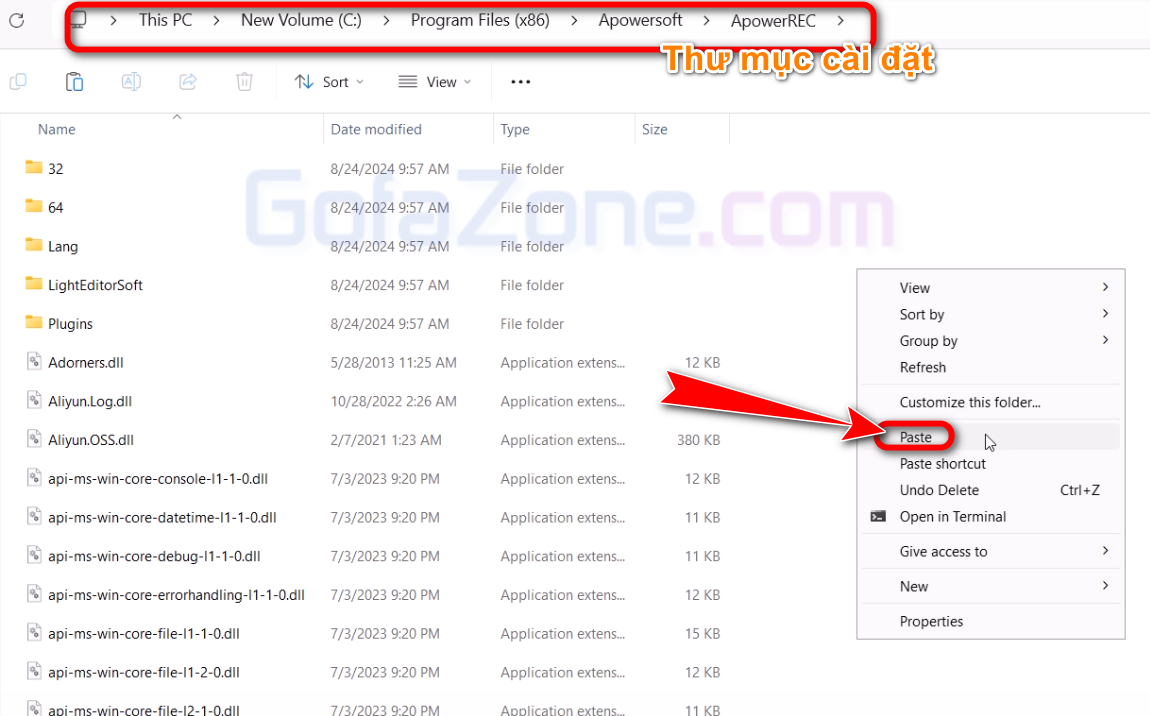Image resolution: width=1150 pixels, height=716 pixels.
Task: Click the Share icon in toolbar
Action: tap(188, 82)
